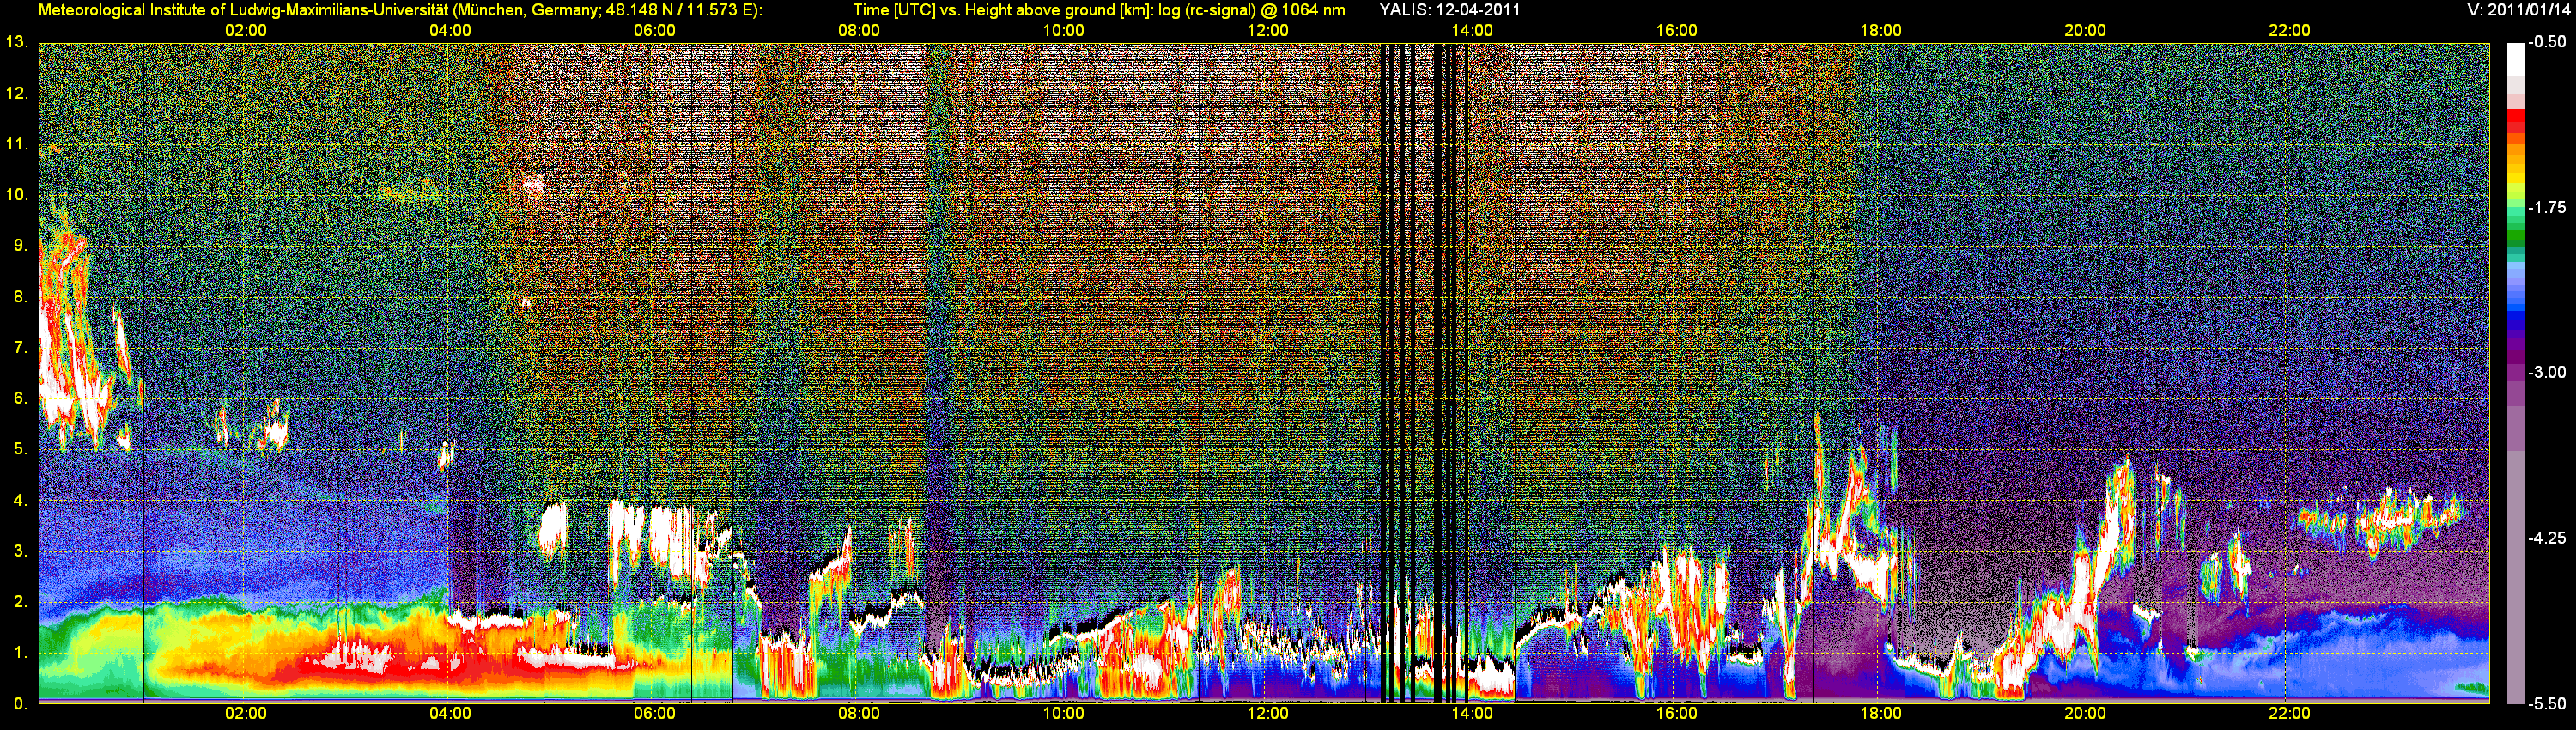Click the 12. km height axis label
Viewport: 2576px width, 730px height.
coord(17,93)
